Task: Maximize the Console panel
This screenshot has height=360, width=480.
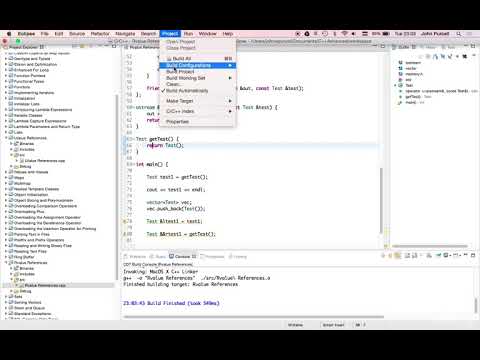Action: (473, 255)
